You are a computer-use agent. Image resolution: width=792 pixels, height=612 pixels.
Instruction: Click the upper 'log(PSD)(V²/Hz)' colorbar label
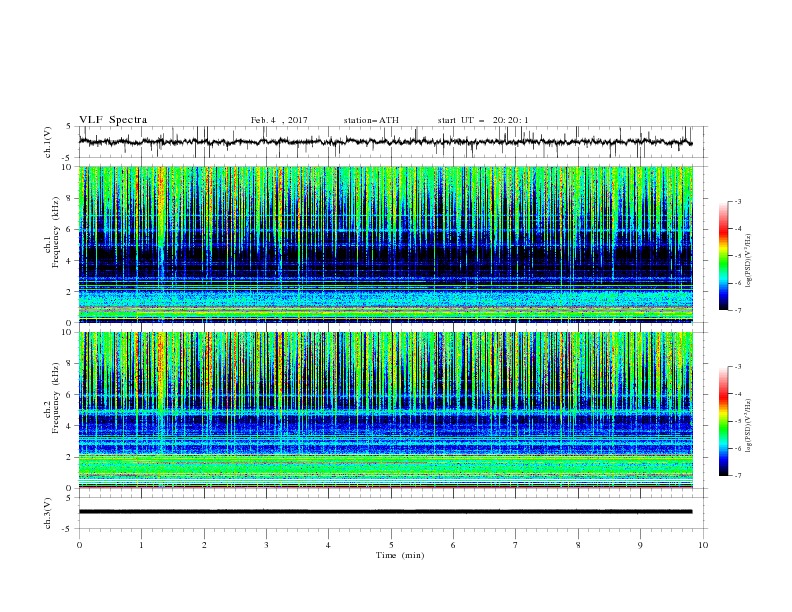click(x=748, y=261)
